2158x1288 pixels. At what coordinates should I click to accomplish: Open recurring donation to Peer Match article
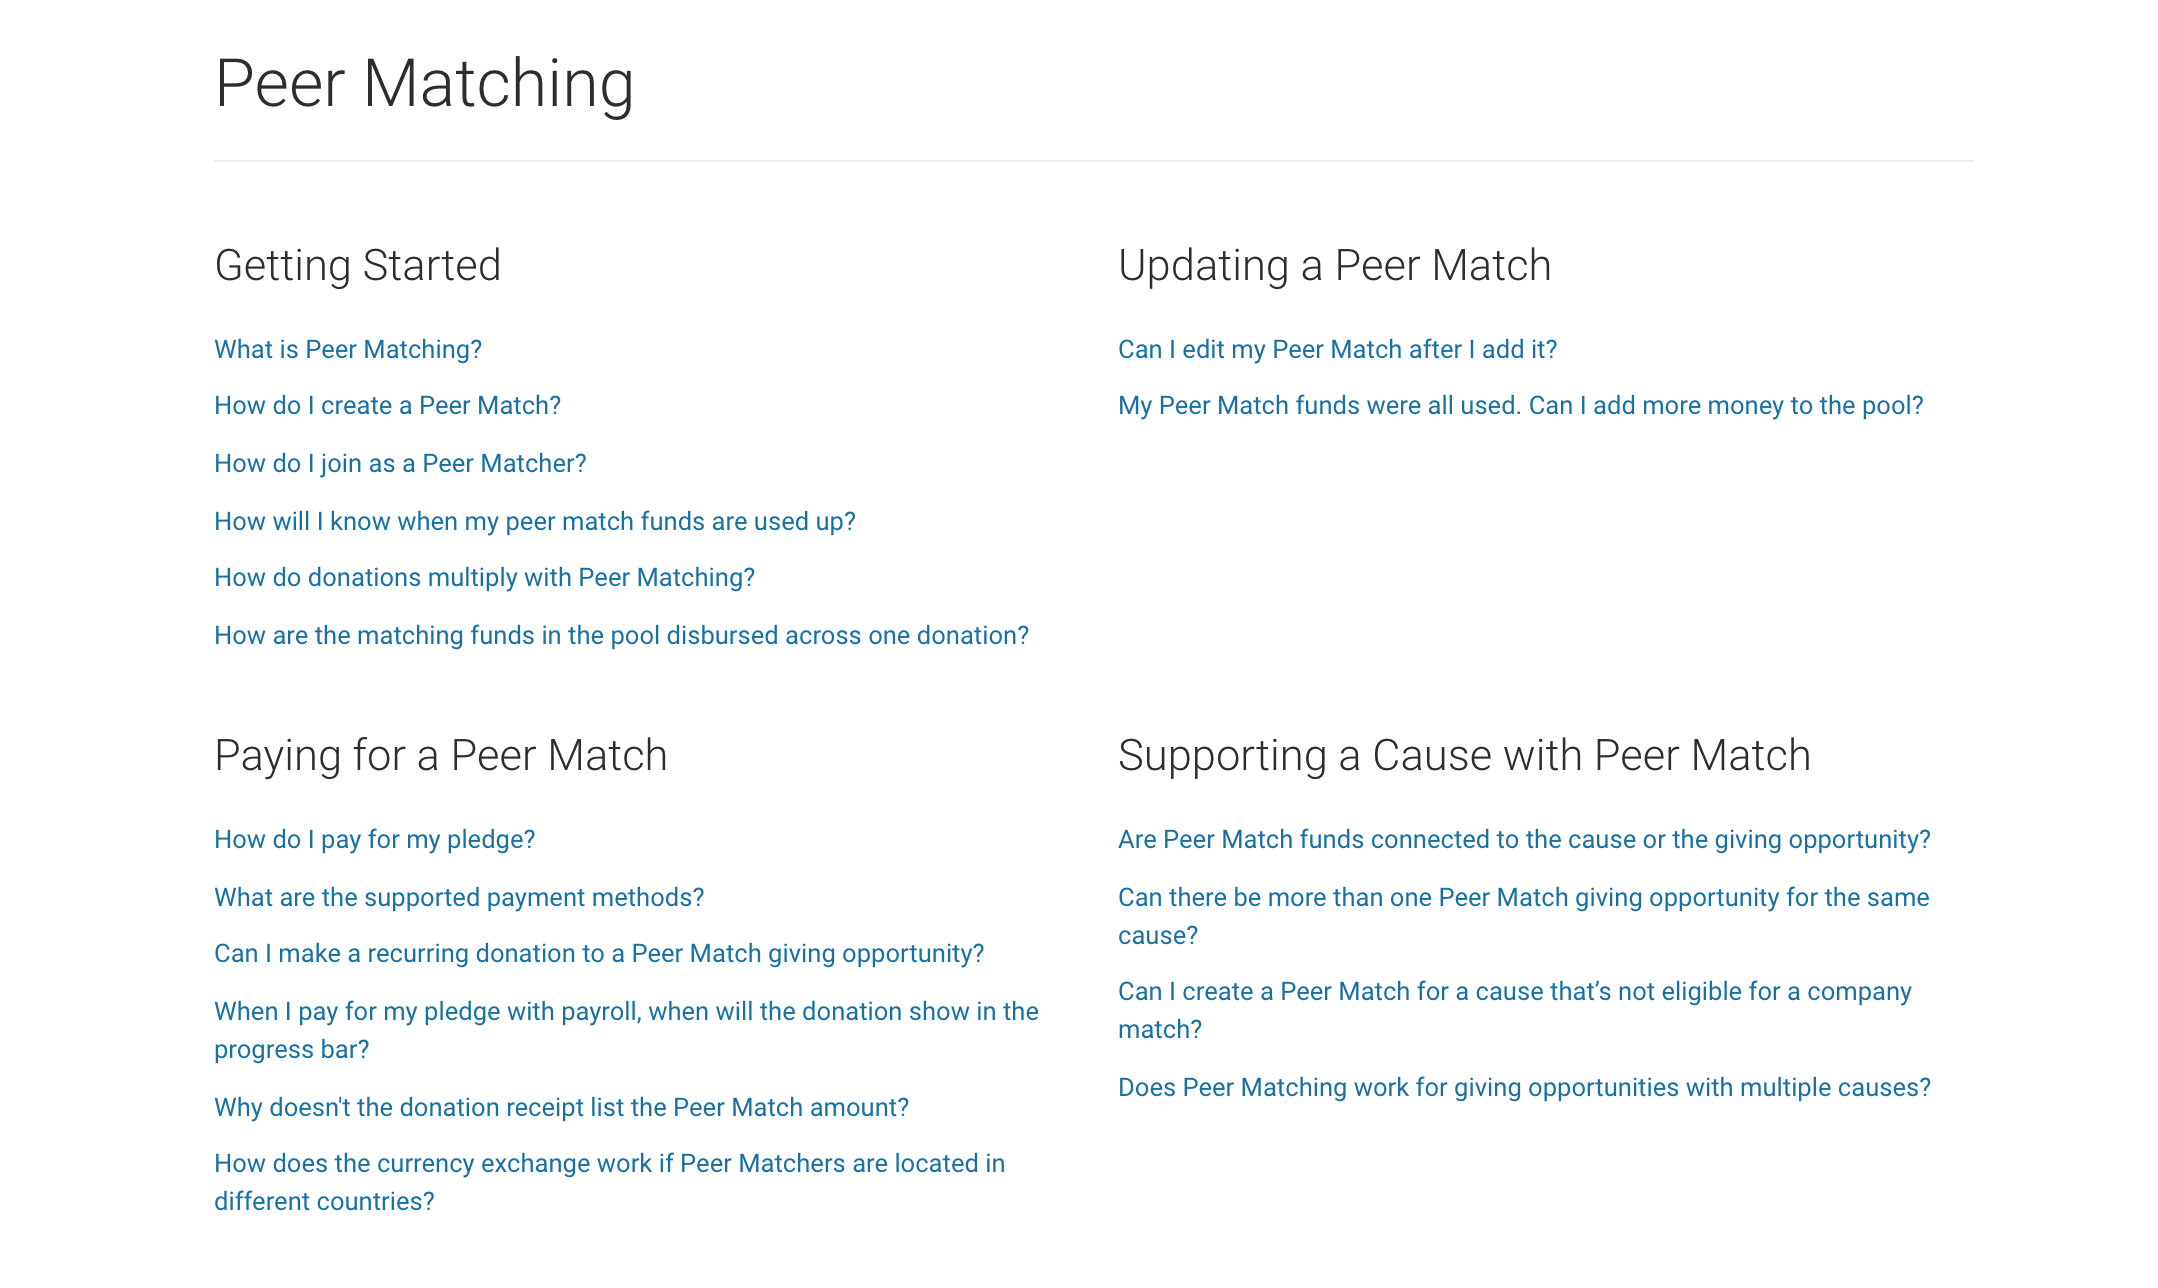[x=599, y=953]
